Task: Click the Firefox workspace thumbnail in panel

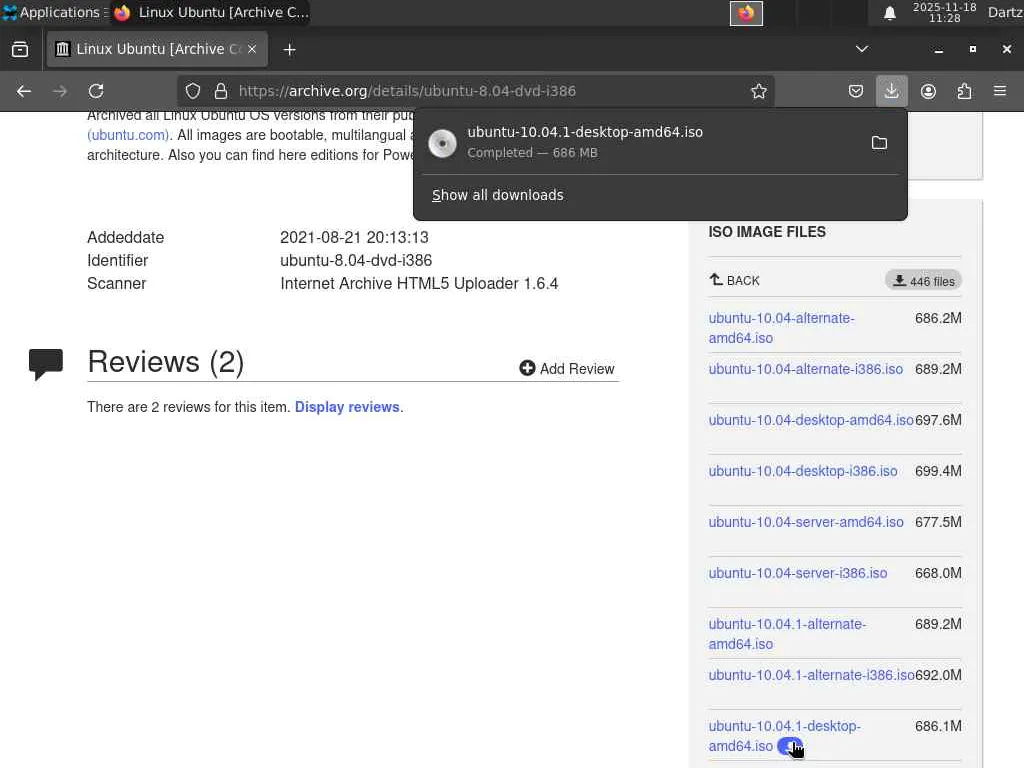Action: tap(746, 13)
